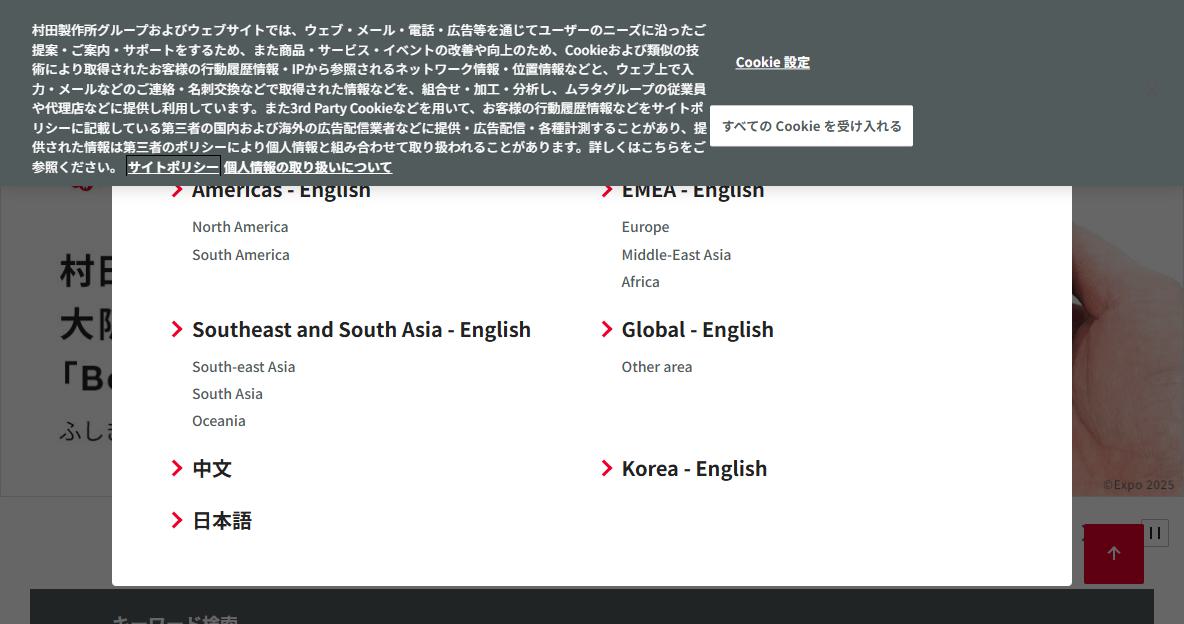Click the scroll-to-top arrow button
This screenshot has height=624, width=1184.
pos(1114,554)
